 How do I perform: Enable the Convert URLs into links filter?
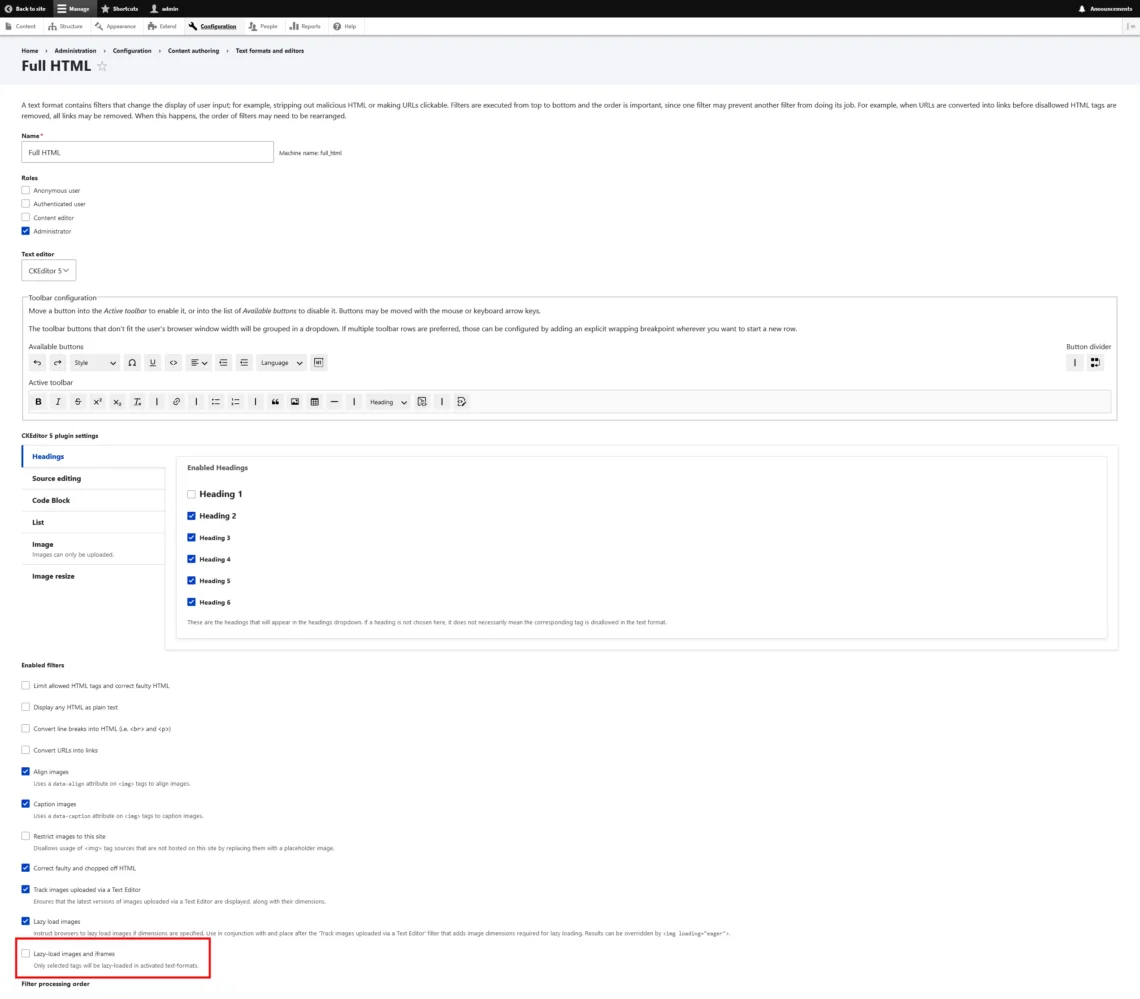click(25, 749)
